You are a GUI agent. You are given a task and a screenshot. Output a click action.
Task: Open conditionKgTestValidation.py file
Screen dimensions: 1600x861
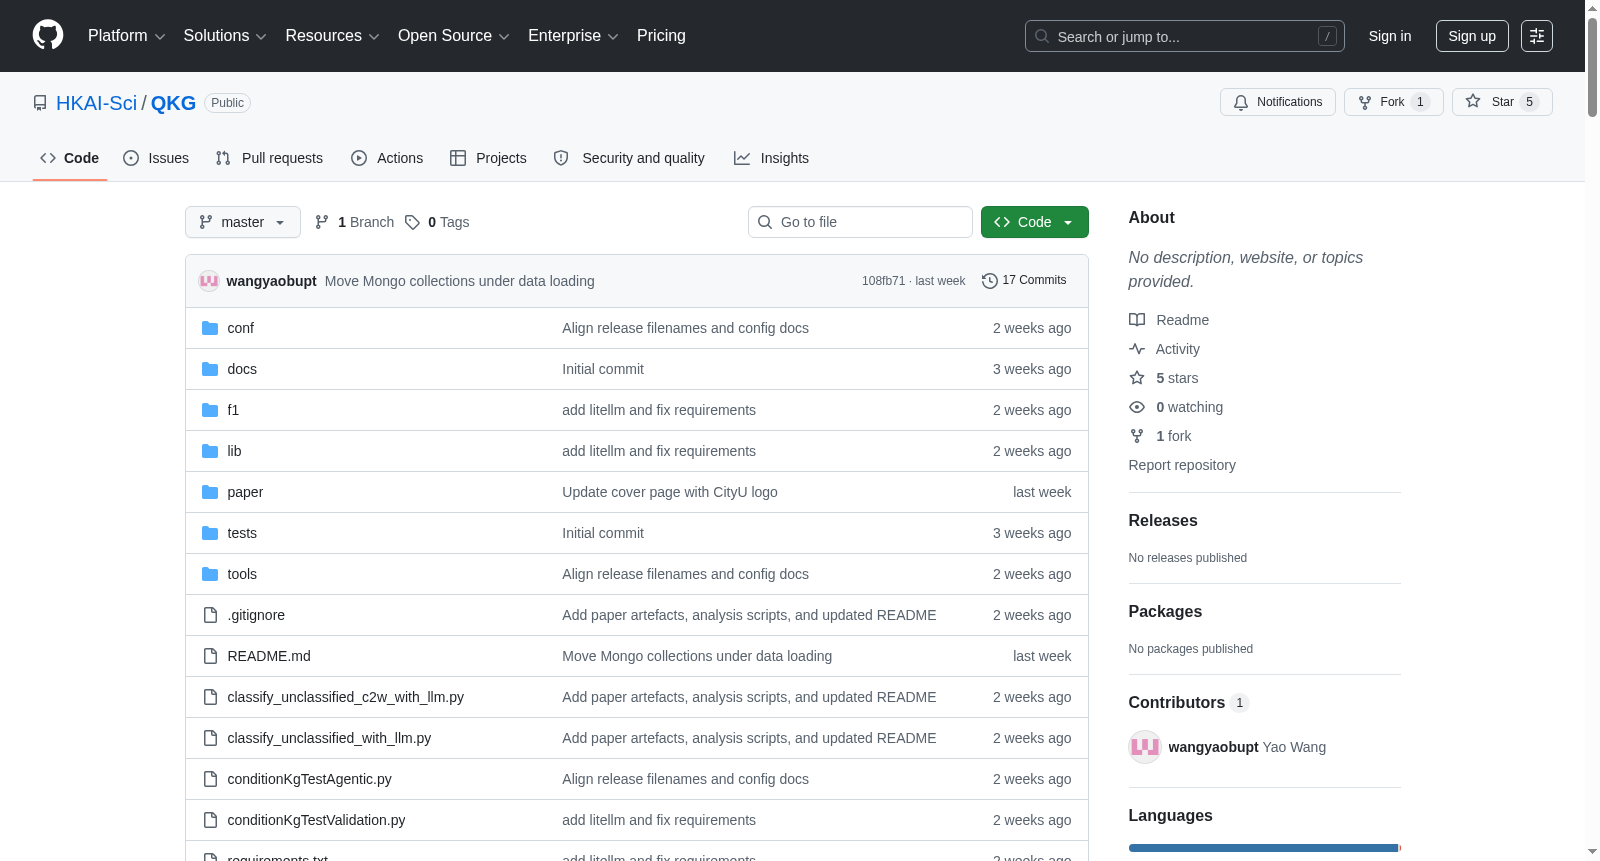pyautogui.click(x=316, y=820)
